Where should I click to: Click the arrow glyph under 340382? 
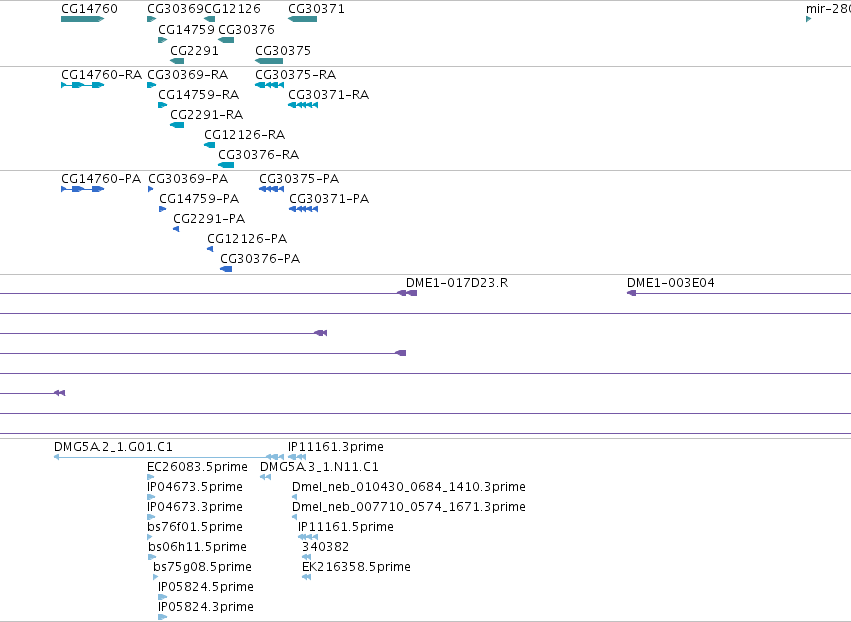307,557
